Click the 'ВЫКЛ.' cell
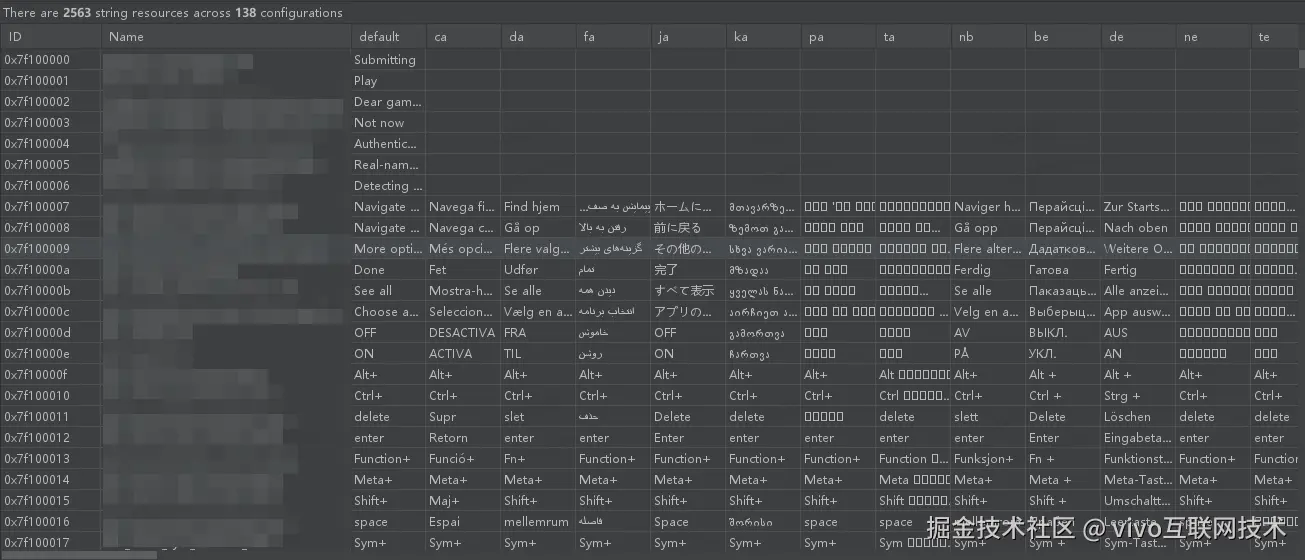 pyautogui.click(x=1064, y=333)
